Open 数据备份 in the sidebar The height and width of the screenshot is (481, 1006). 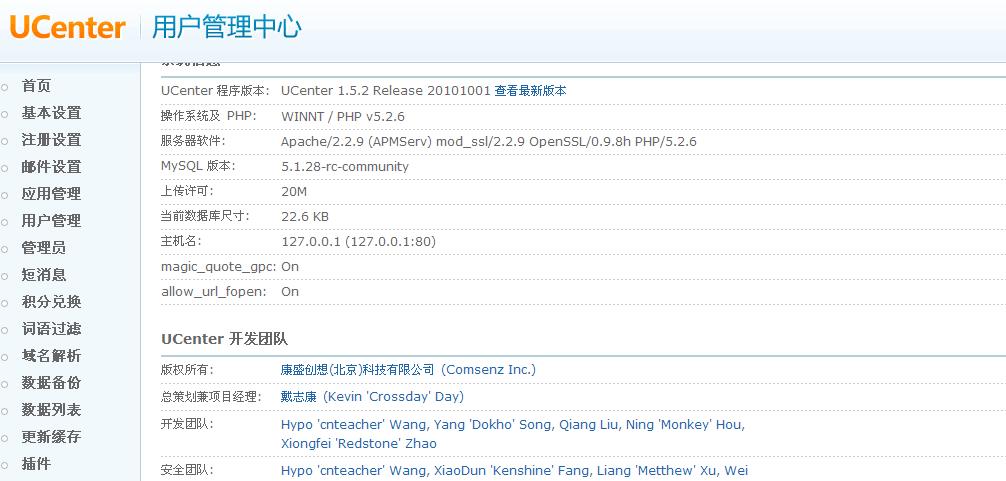51,382
